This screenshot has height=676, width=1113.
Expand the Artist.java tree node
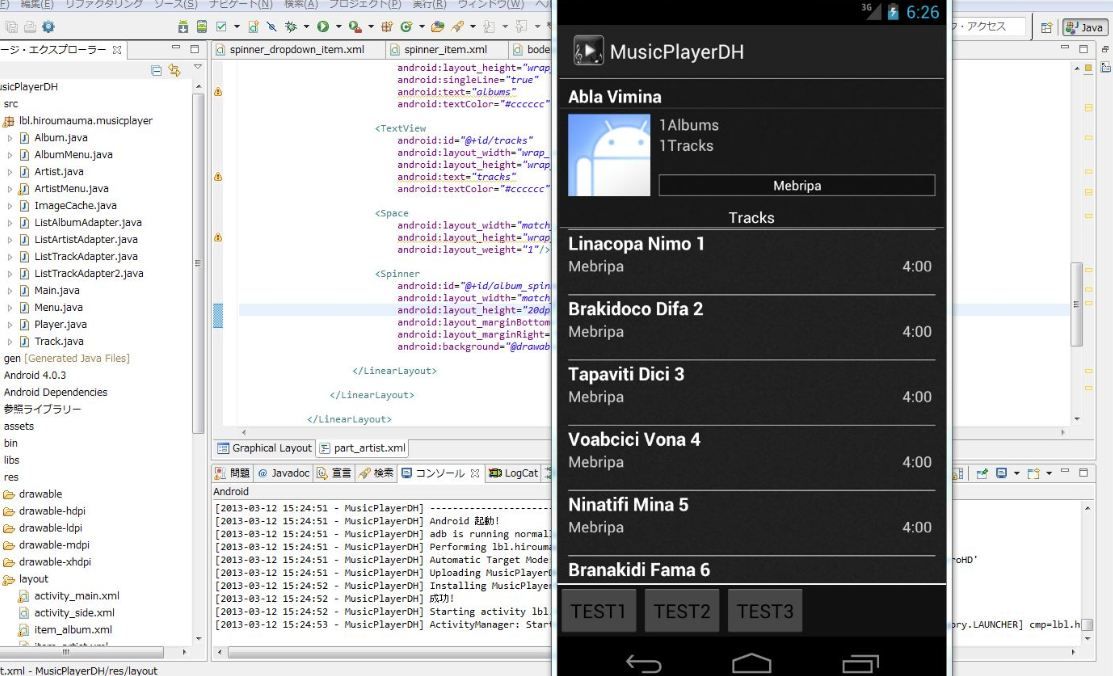click(x=10, y=172)
